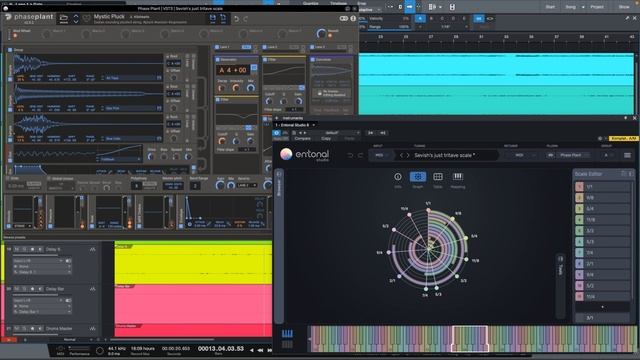Undo in Phase Plant header
Screen dimensions: 640x360
237,19
